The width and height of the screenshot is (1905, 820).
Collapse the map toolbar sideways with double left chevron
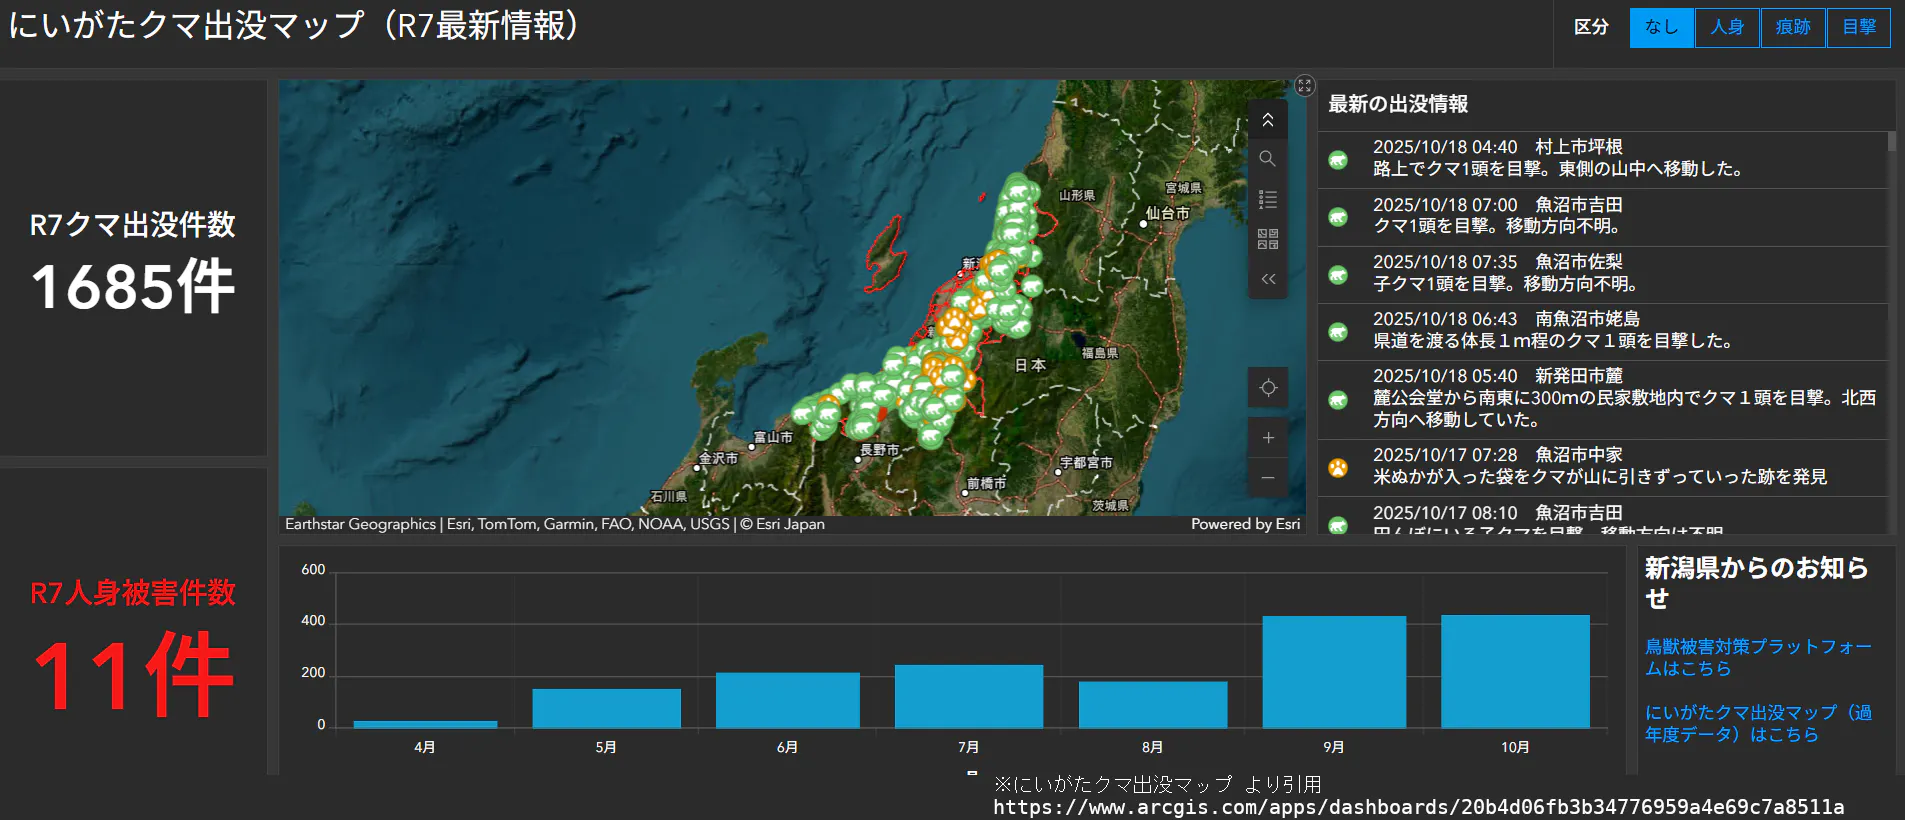(x=1267, y=279)
